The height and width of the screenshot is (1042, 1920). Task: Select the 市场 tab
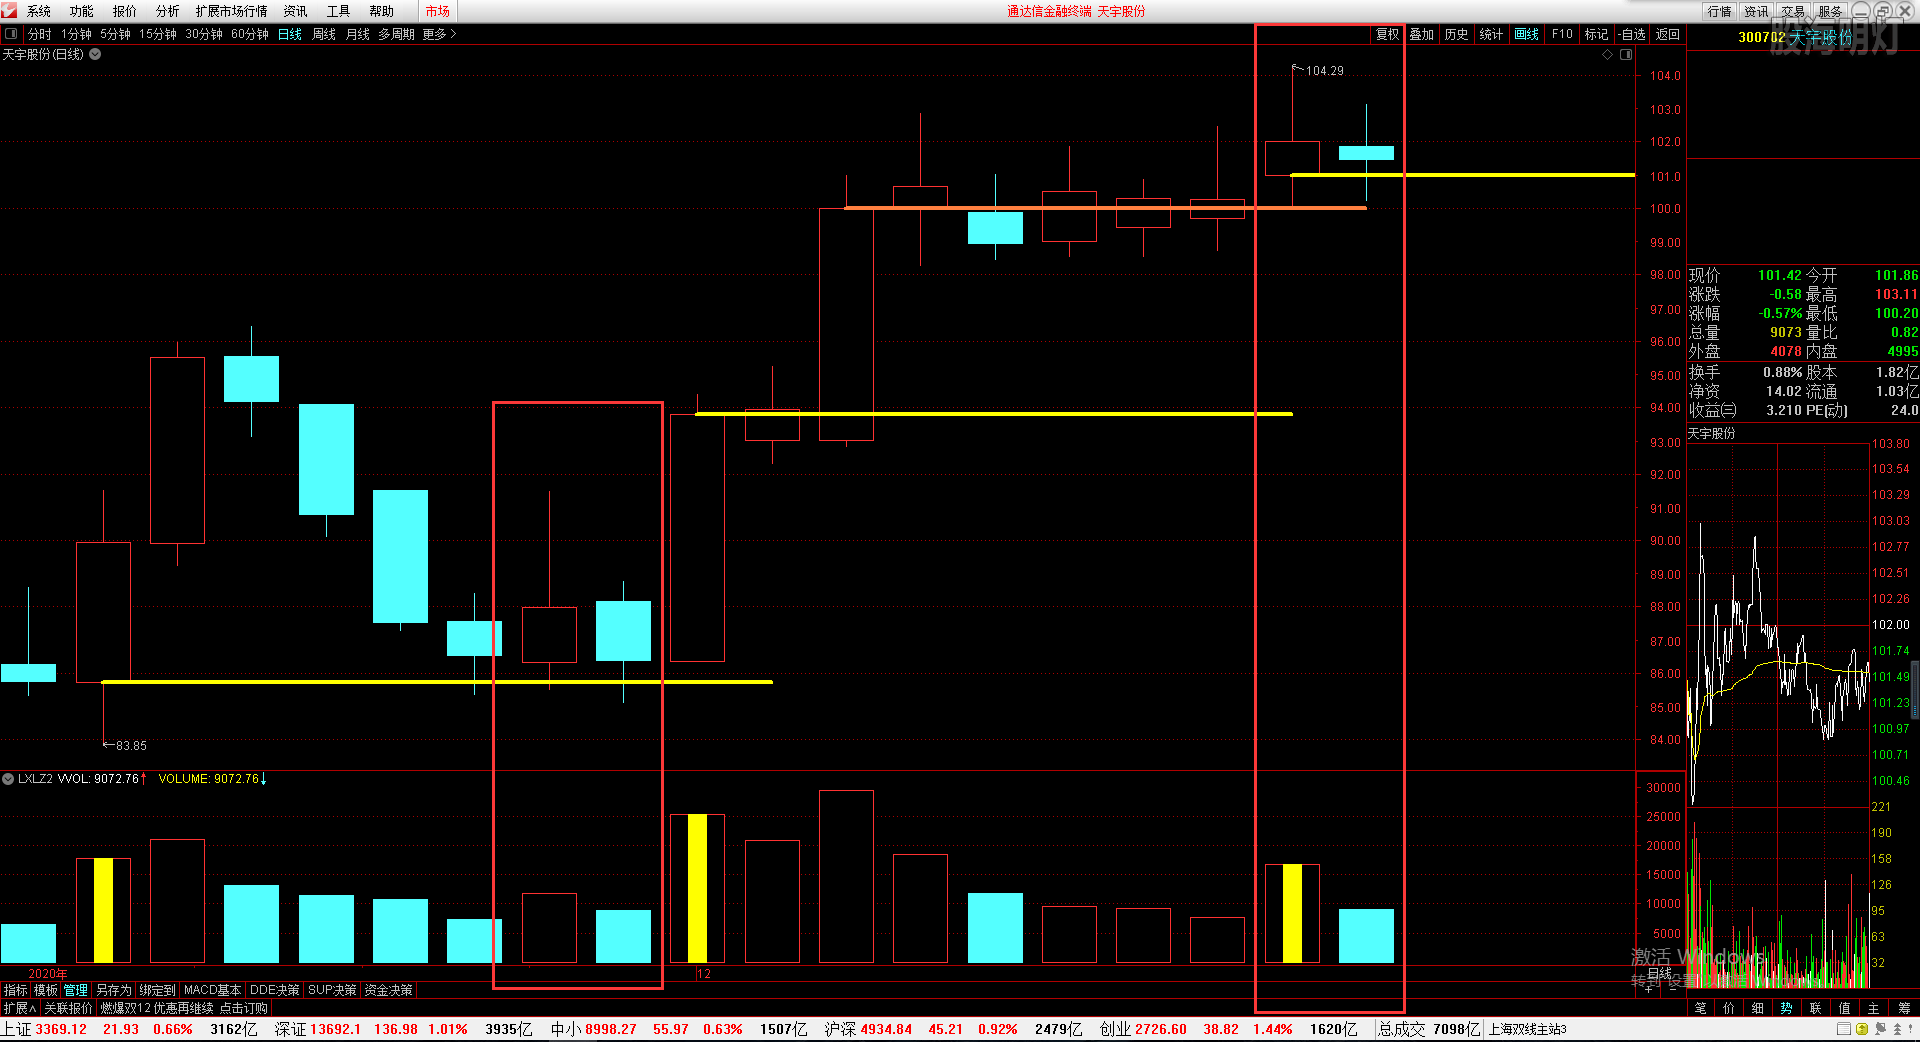tap(438, 11)
